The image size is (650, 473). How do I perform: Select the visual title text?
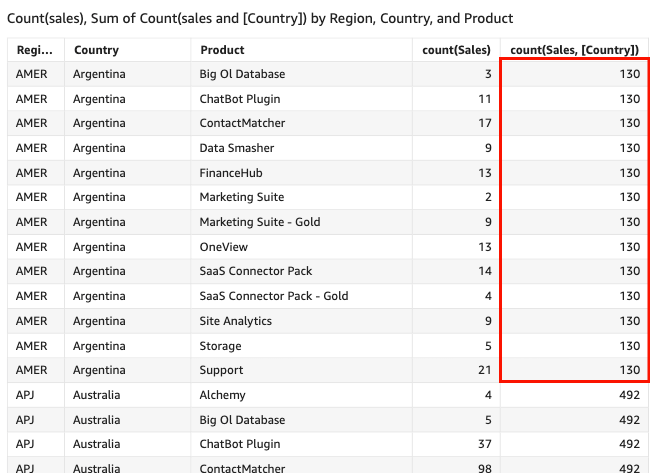[260, 18]
